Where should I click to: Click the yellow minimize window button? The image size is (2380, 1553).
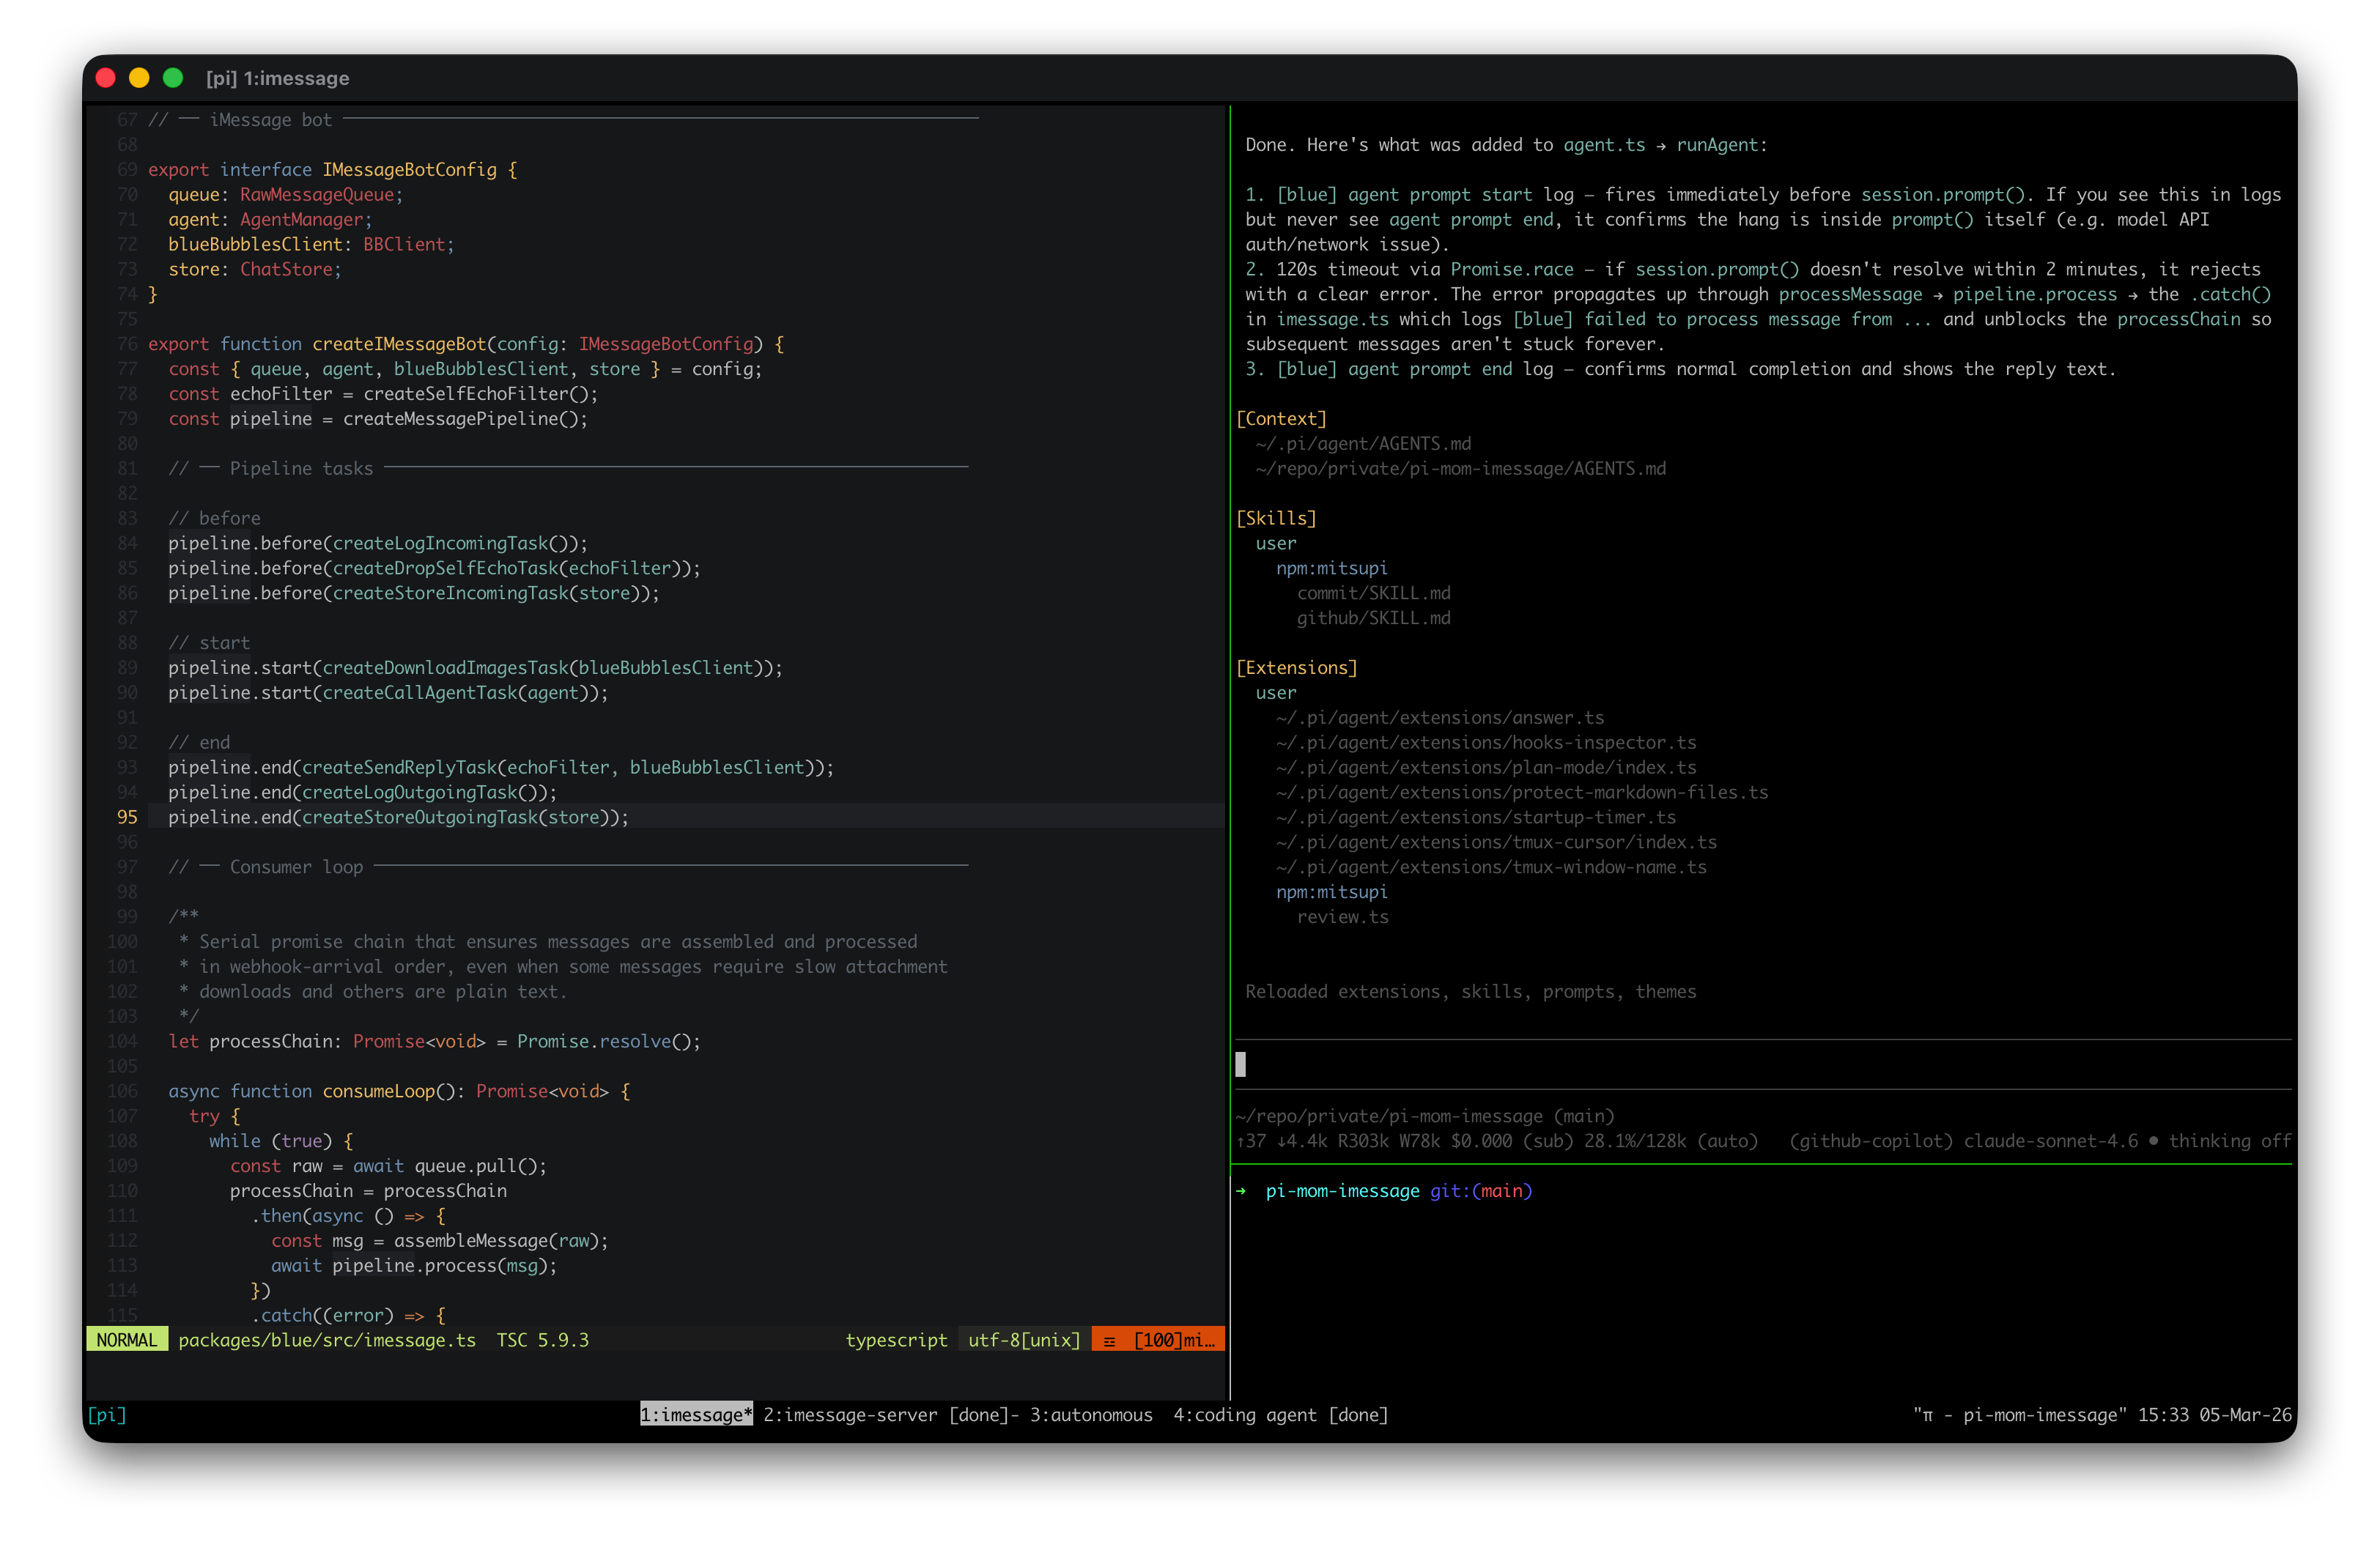(x=139, y=78)
